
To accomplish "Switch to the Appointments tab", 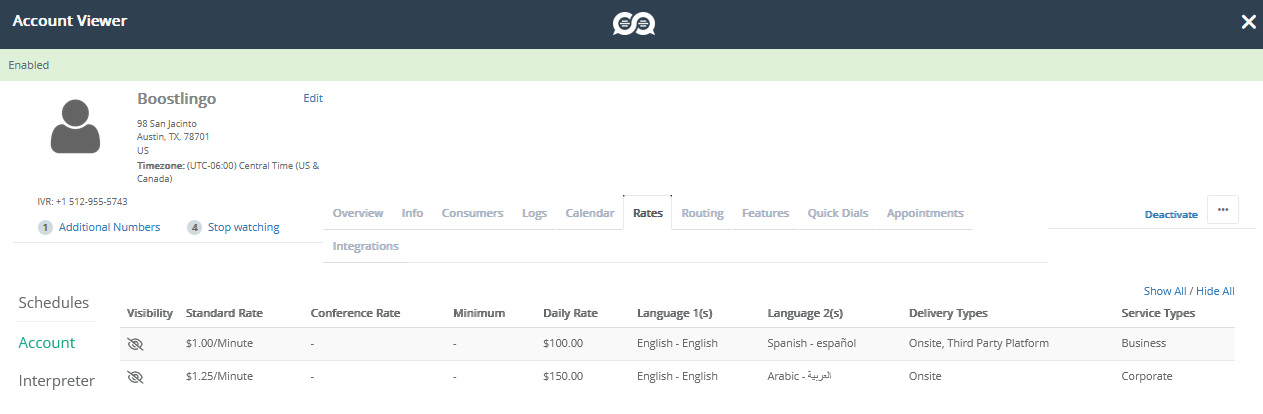I will 925,213.
